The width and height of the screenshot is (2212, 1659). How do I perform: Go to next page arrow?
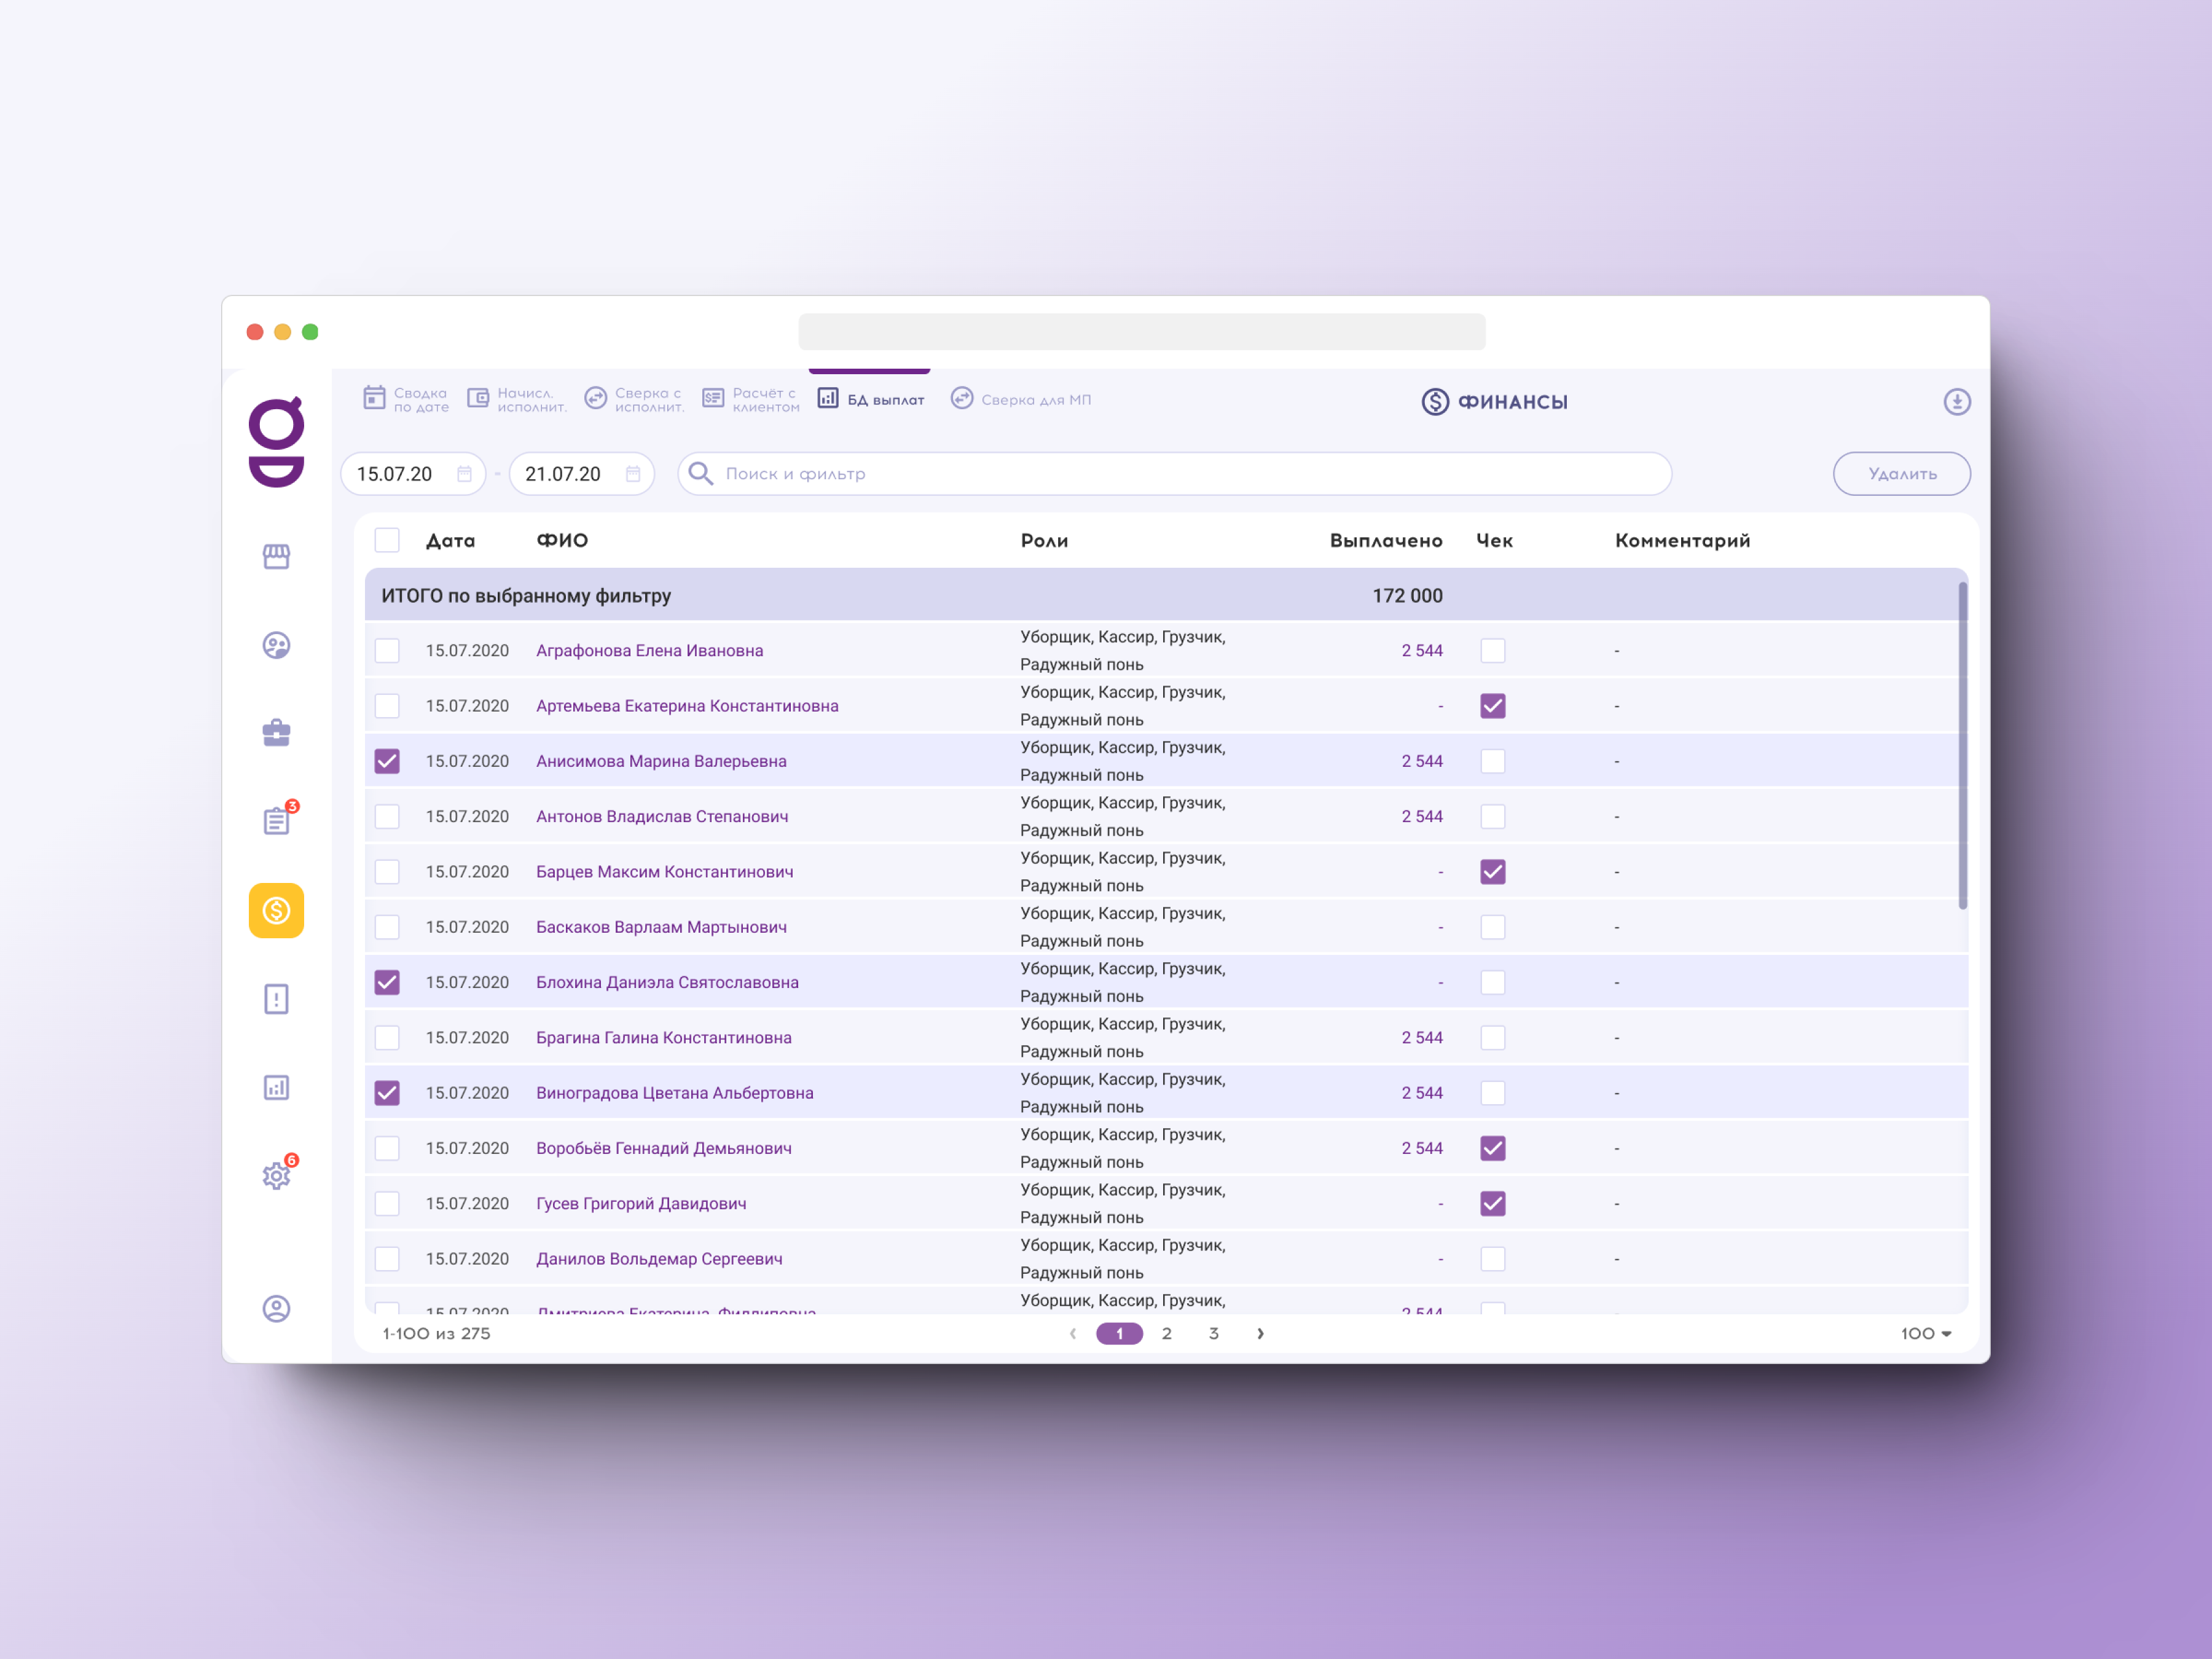[1260, 1333]
